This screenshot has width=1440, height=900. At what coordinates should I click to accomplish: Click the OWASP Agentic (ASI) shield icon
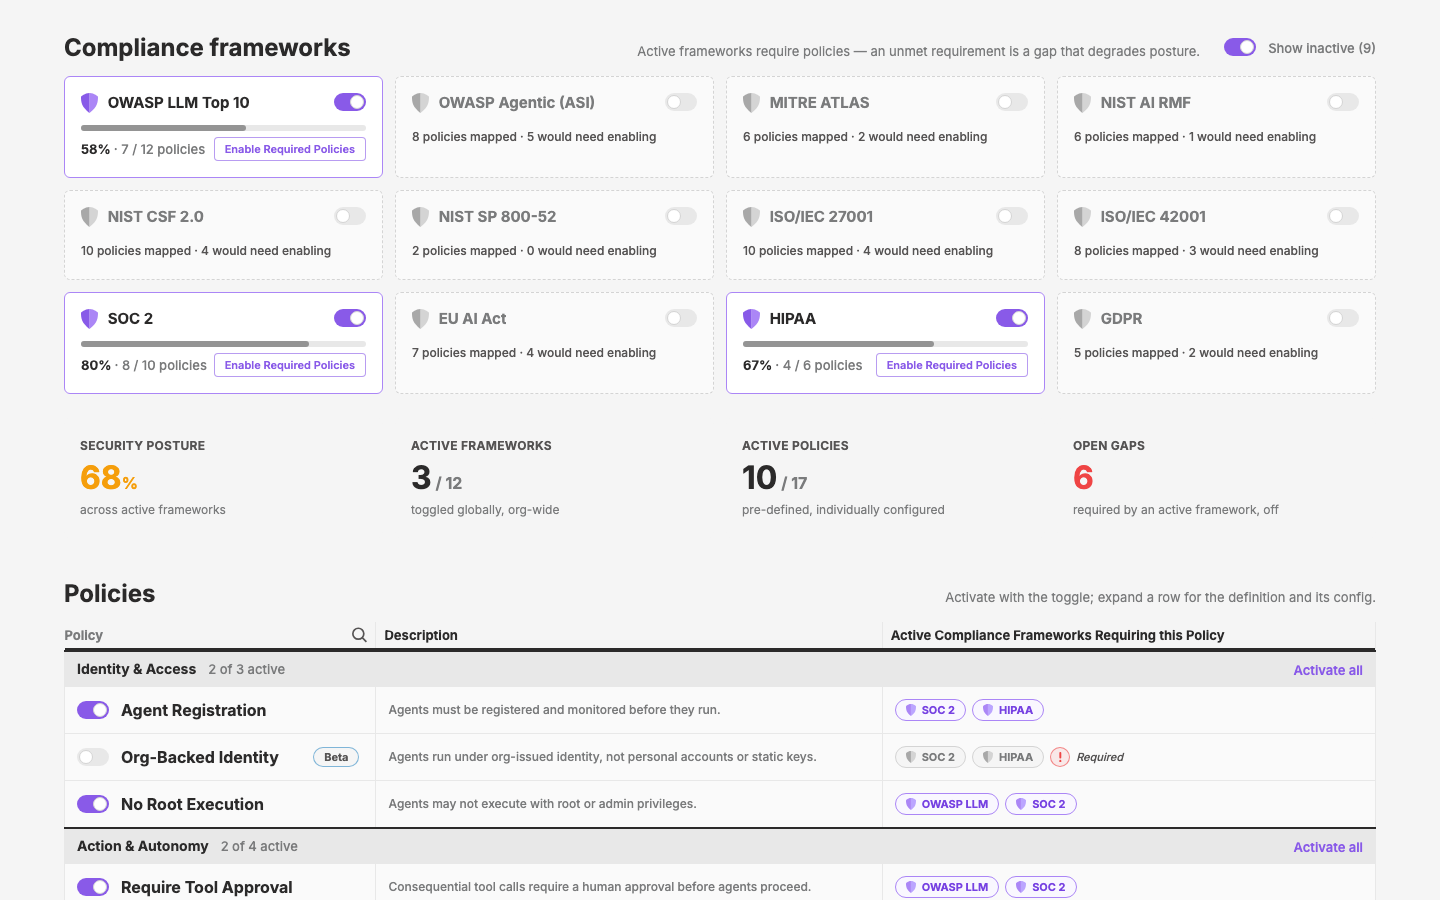click(420, 102)
